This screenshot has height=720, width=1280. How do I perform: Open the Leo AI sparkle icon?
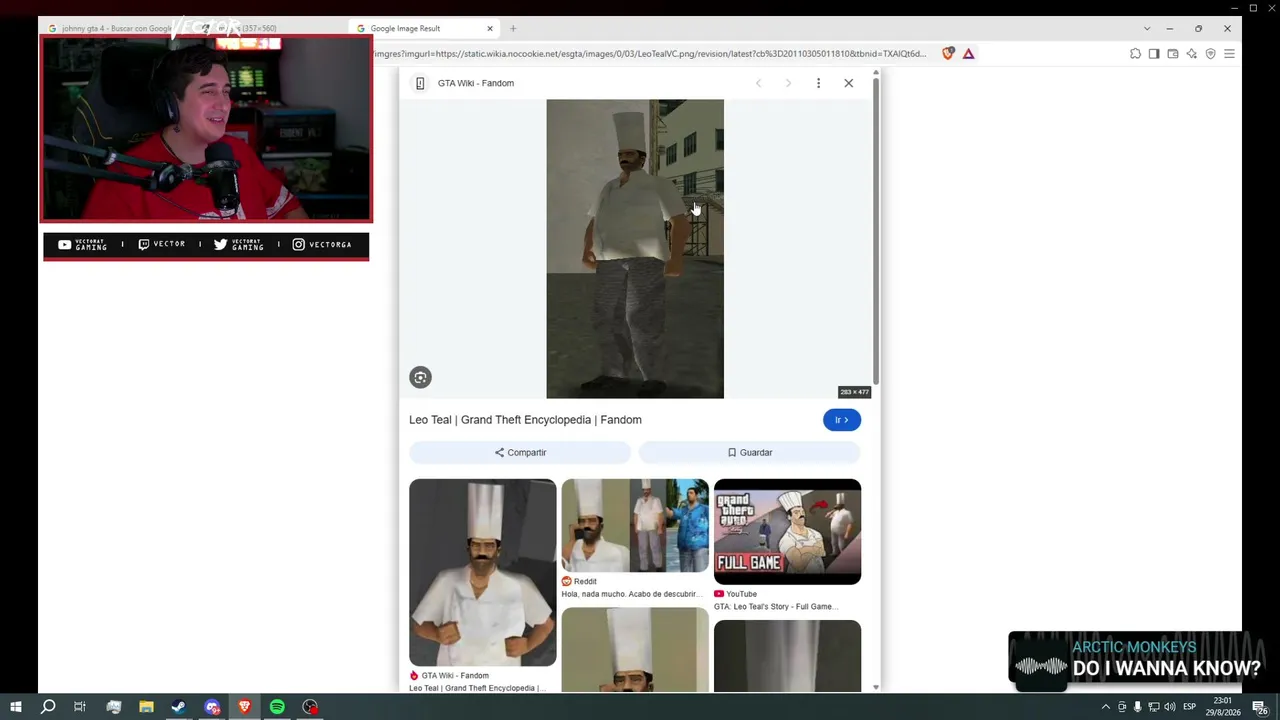coord(1191,54)
